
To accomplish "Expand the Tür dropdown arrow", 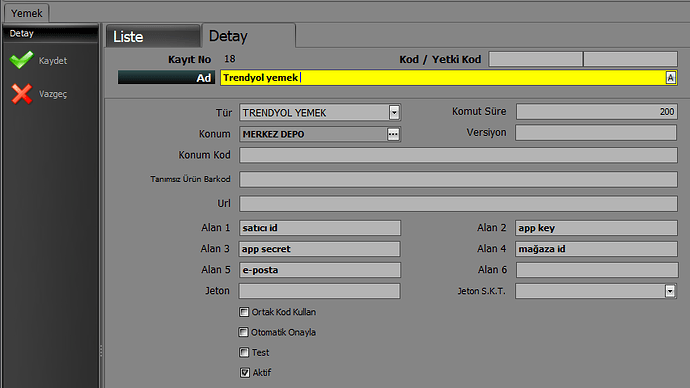I will (x=394, y=113).
